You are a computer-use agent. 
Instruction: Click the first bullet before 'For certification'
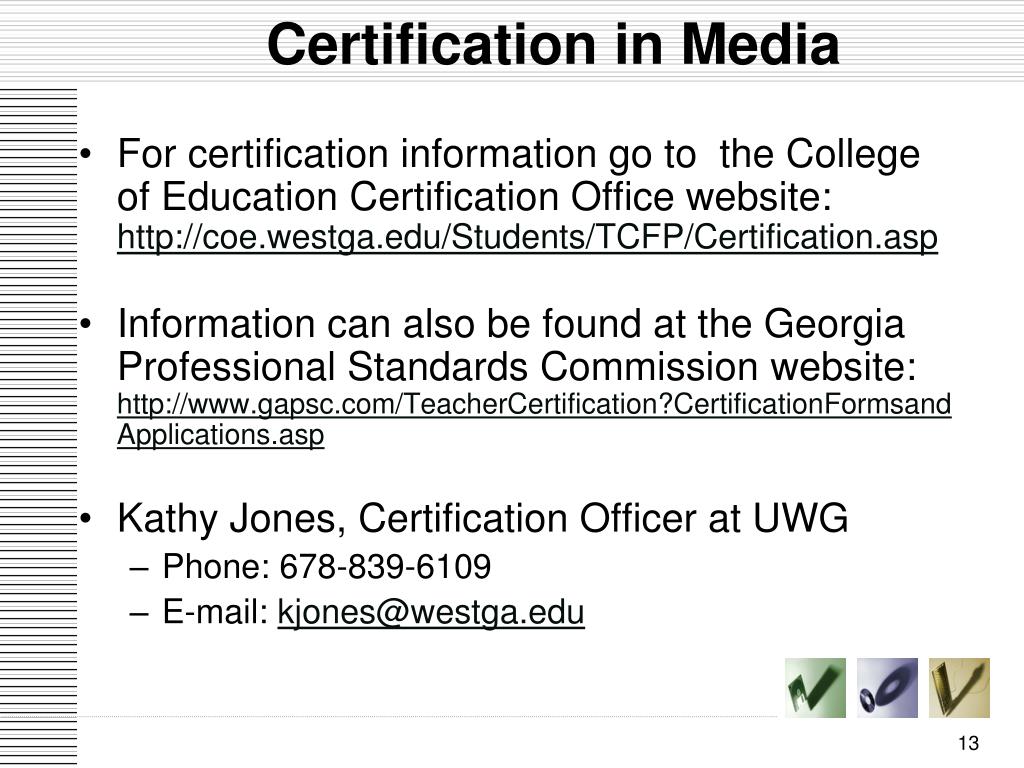click(86, 155)
